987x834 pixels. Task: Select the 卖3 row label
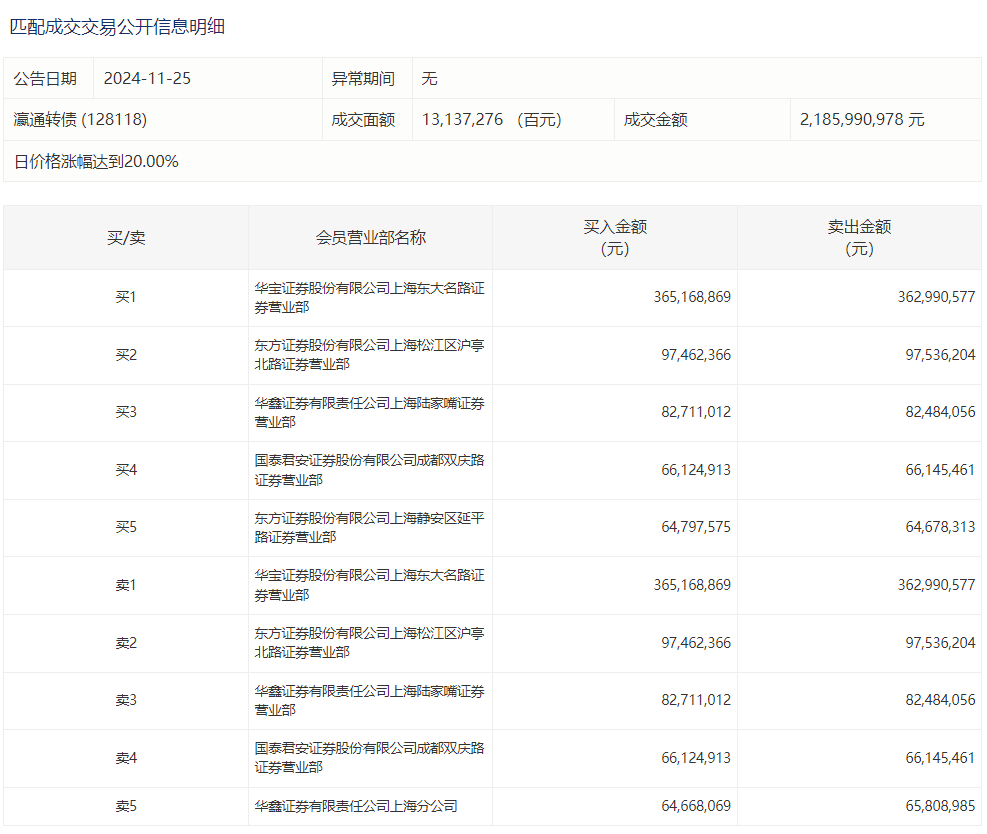tap(126, 700)
